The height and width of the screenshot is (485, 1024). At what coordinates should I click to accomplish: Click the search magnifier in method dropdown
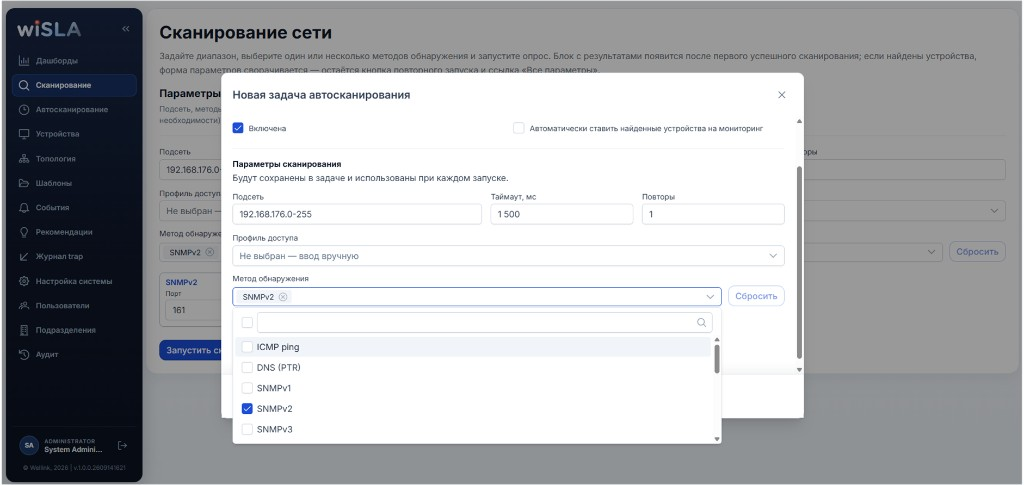pos(701,322)
